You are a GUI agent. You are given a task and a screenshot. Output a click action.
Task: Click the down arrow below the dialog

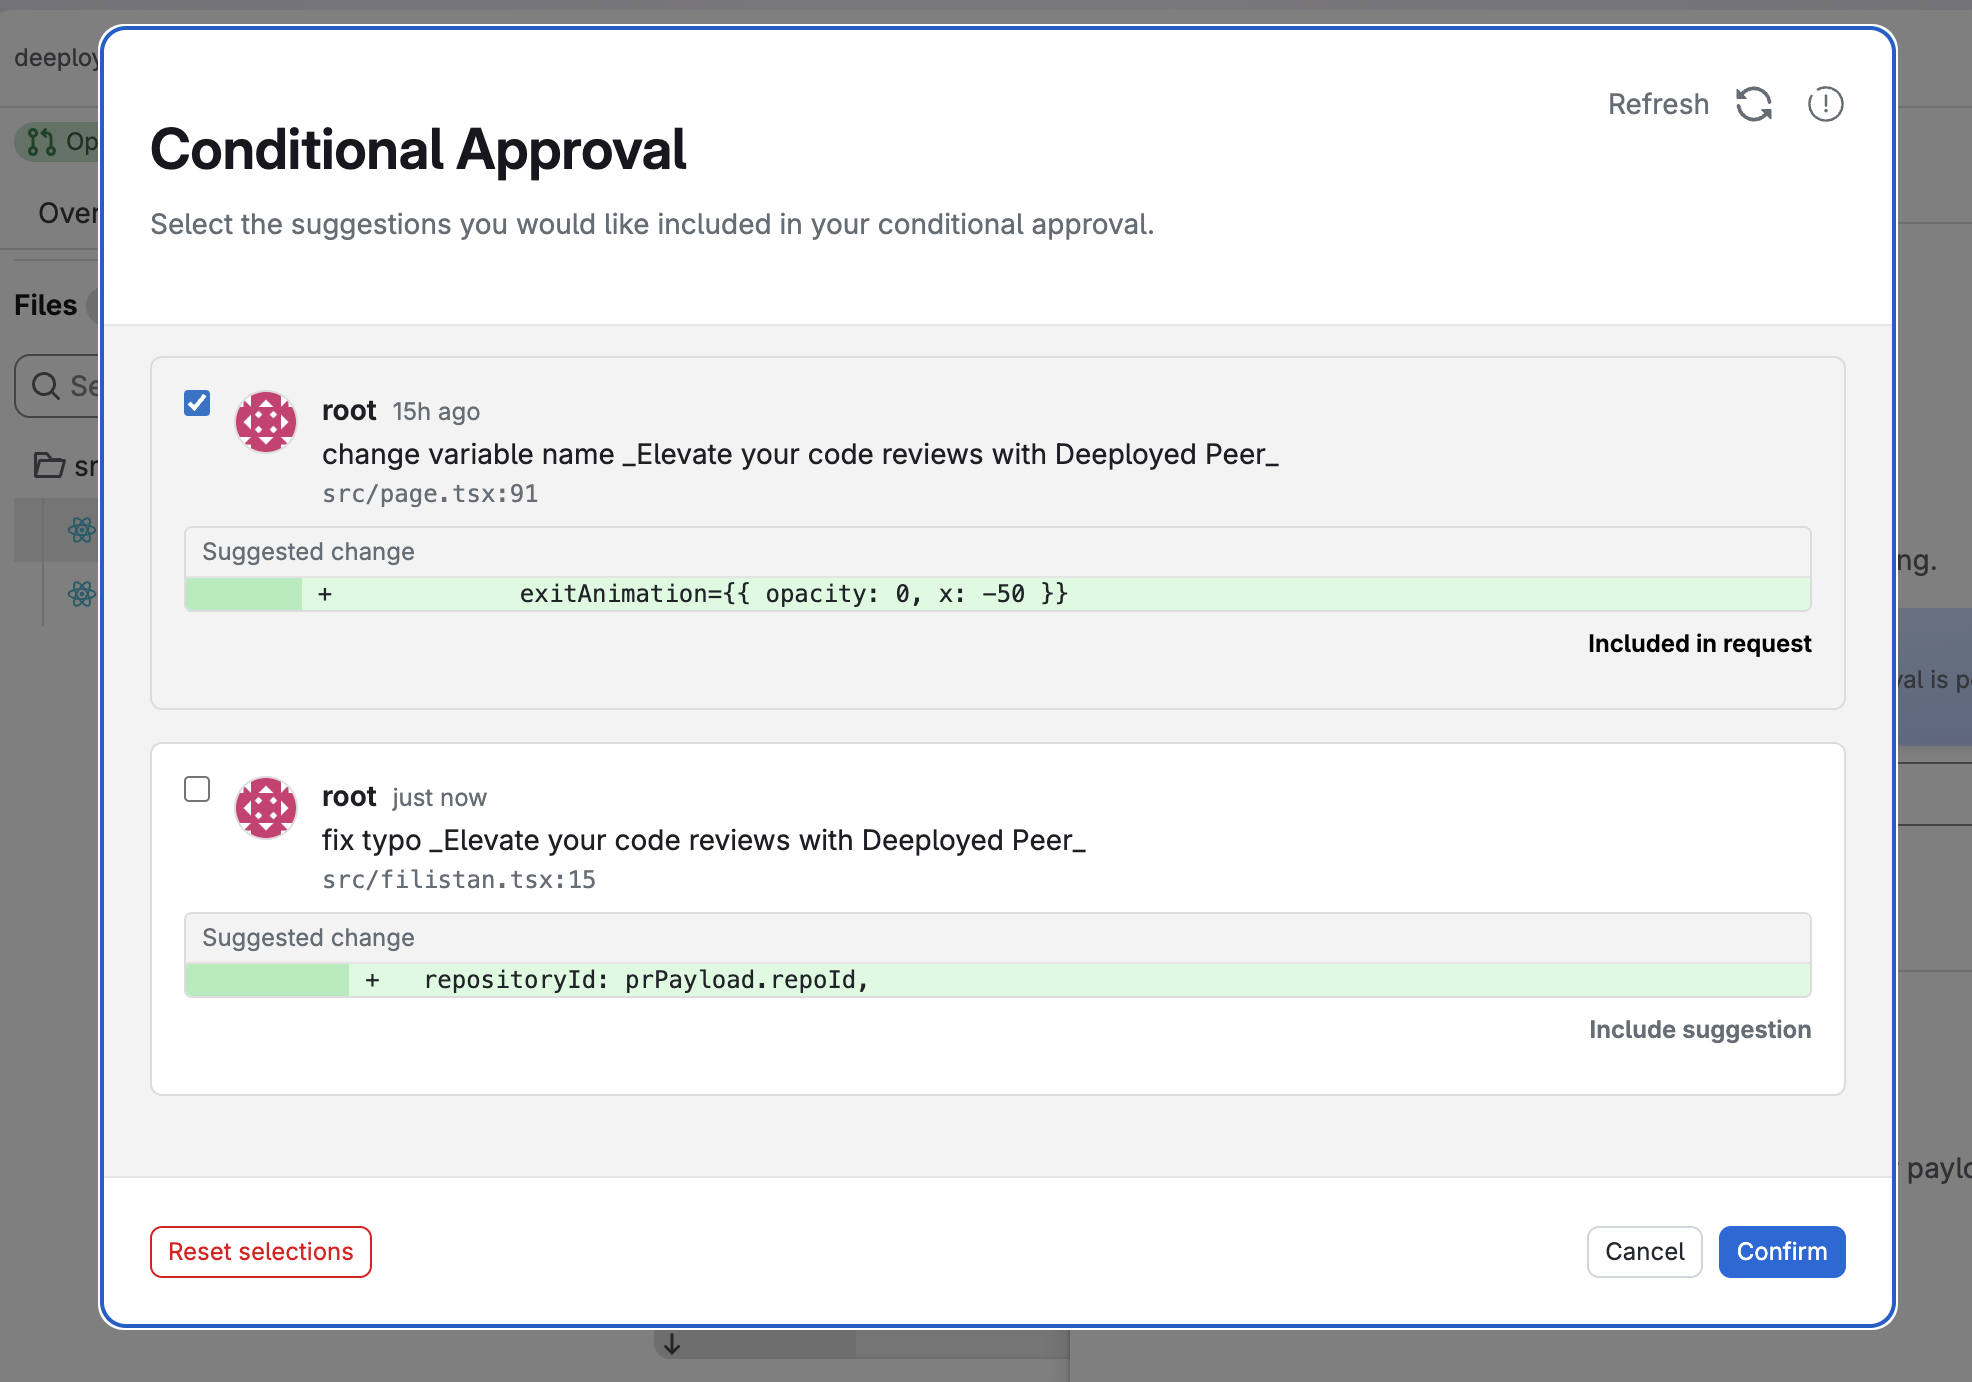click(x=672, y=1344)
